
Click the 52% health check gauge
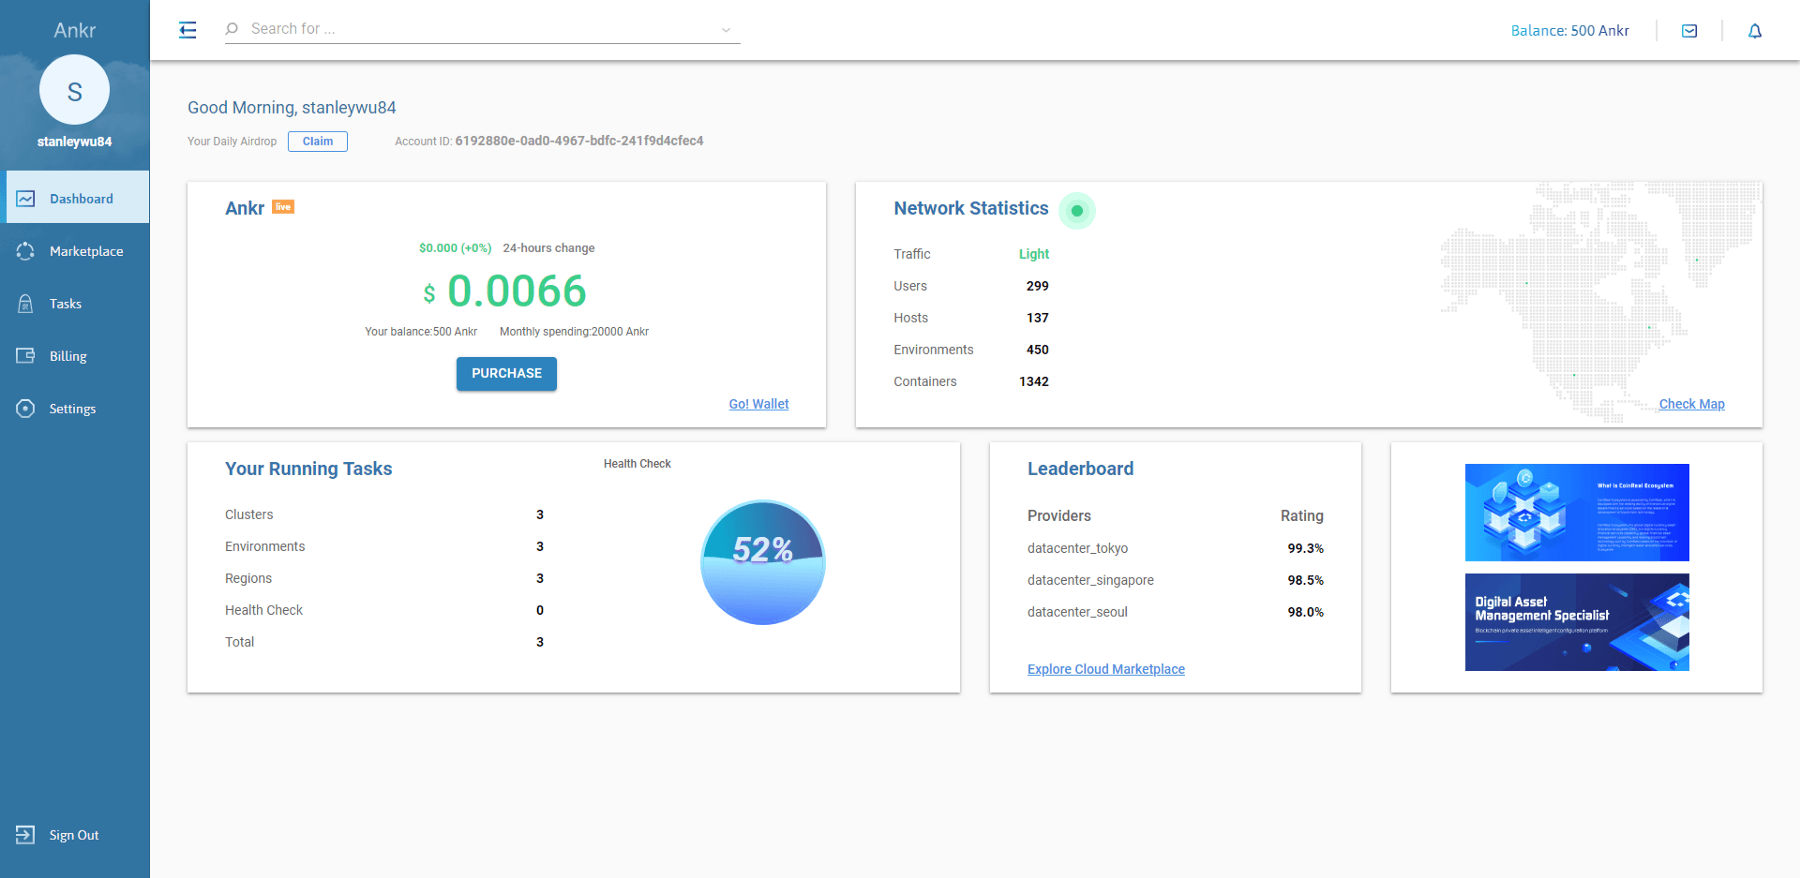point(763,562)
